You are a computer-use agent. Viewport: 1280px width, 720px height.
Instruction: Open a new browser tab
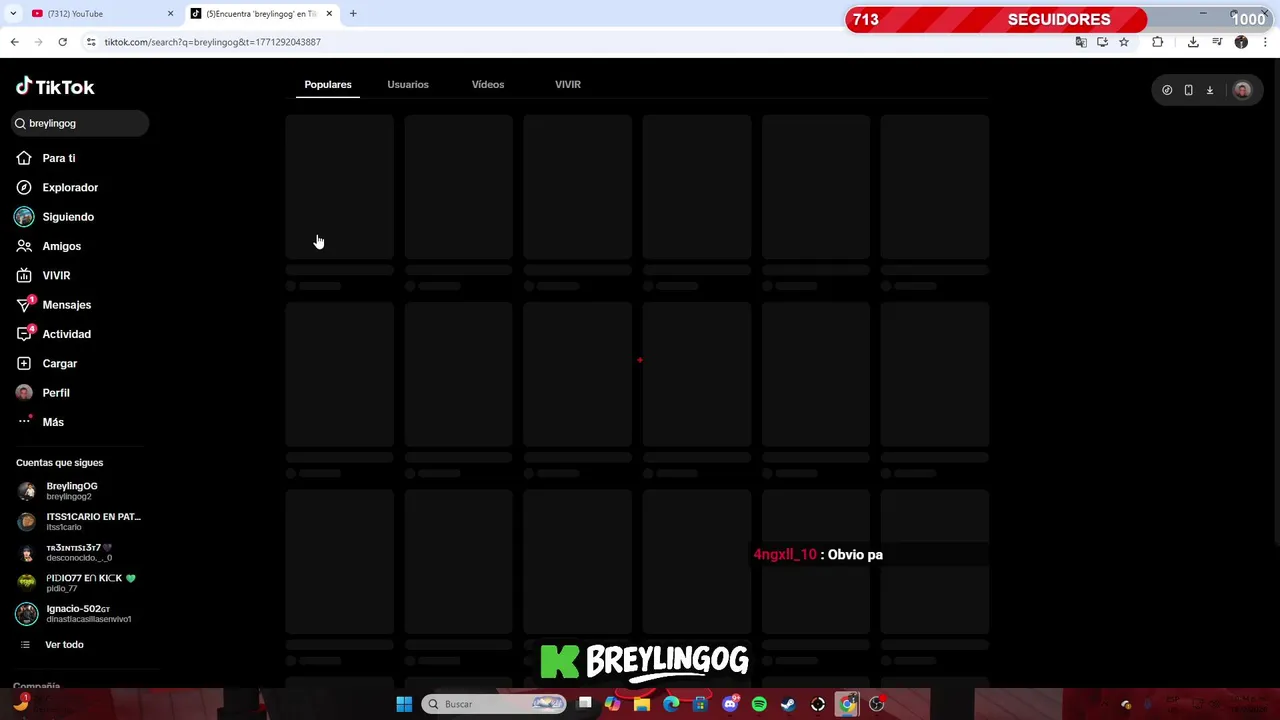[x=353, y=14]
